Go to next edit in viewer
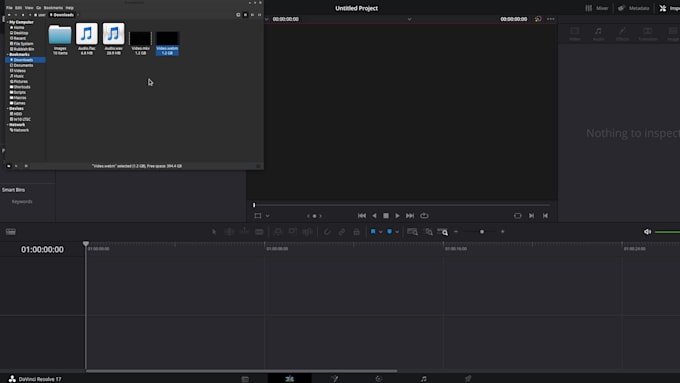 [531, 216]
